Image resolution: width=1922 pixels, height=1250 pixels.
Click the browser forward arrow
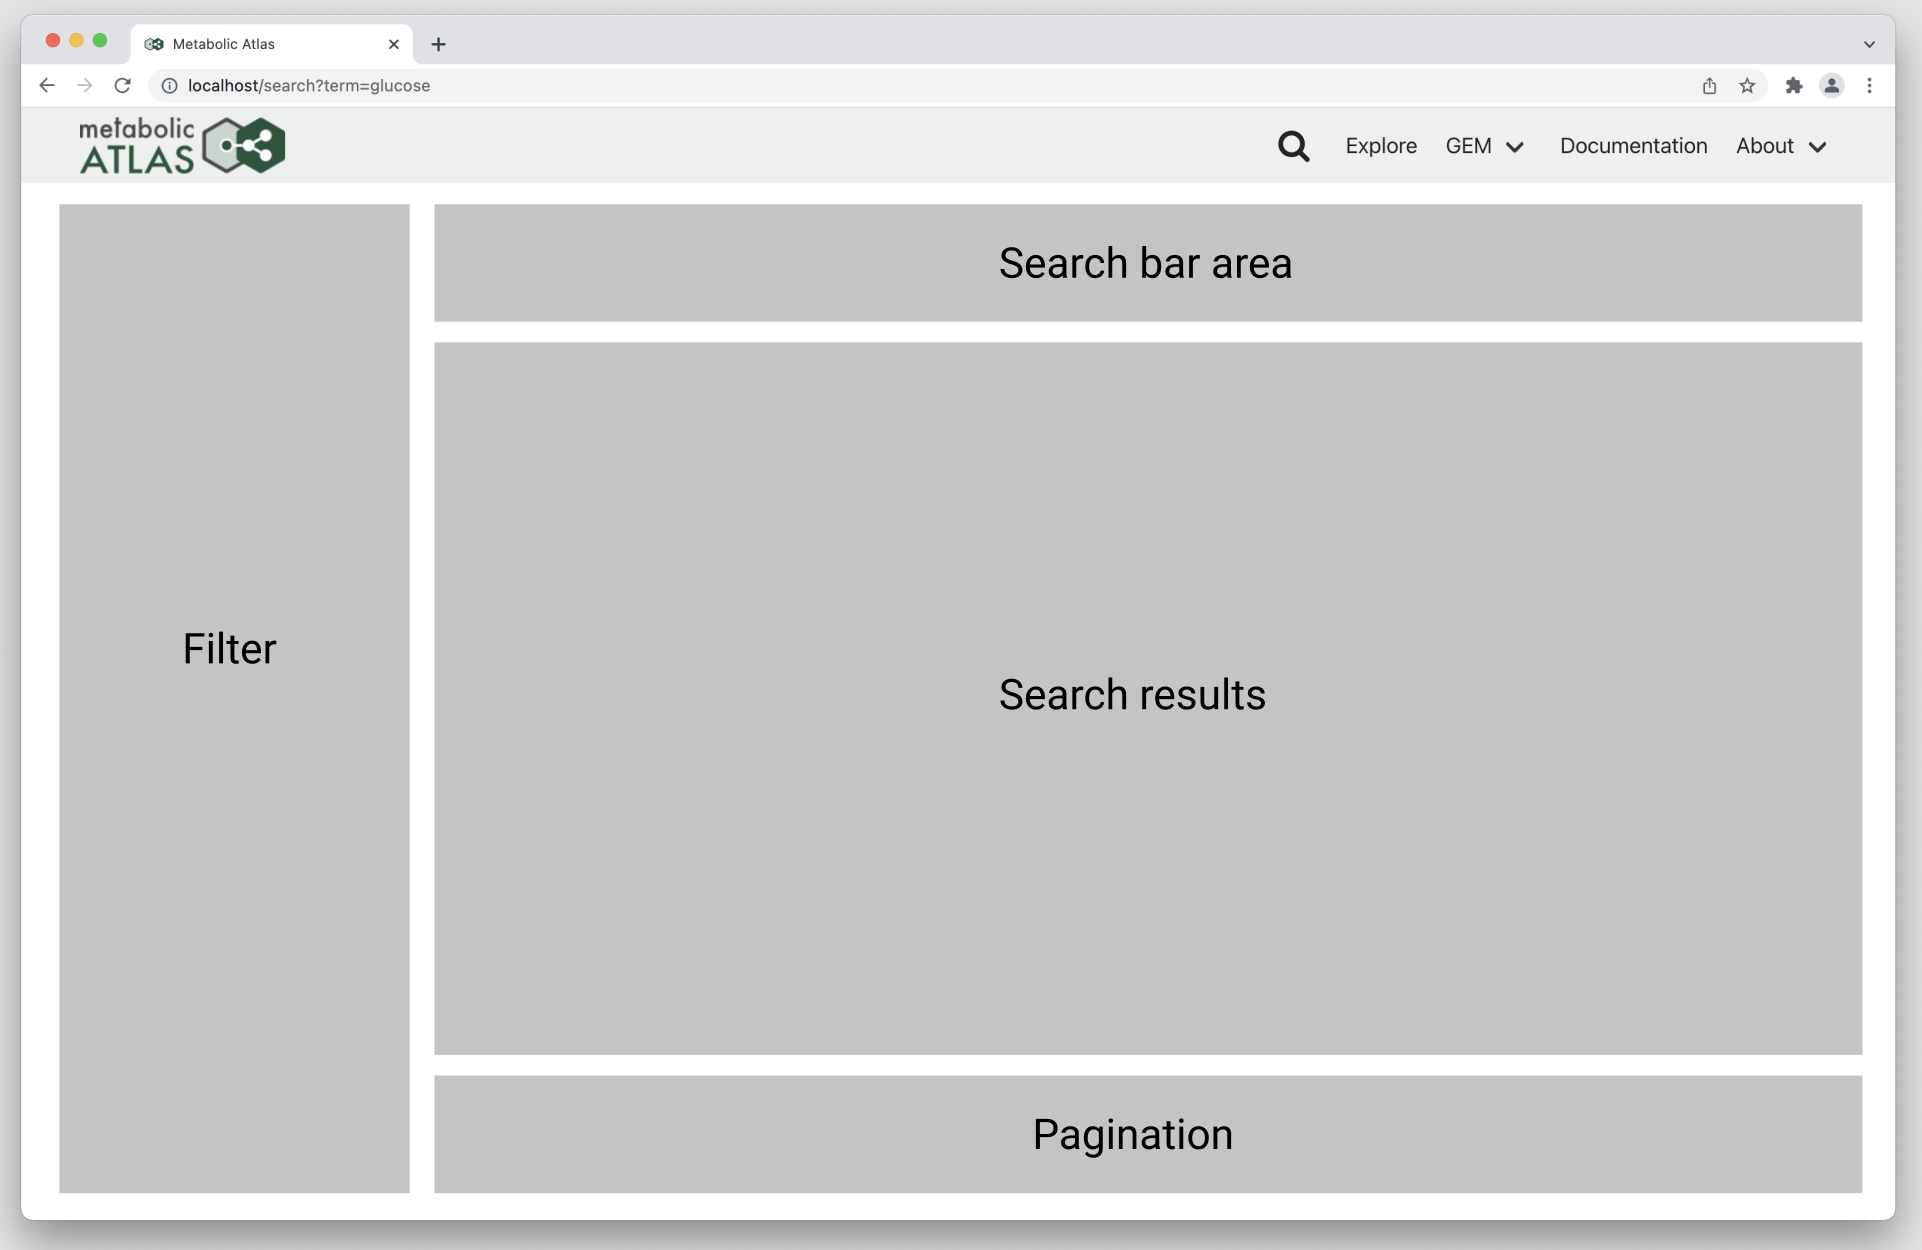pyautogui.click(x=85, y=85)
